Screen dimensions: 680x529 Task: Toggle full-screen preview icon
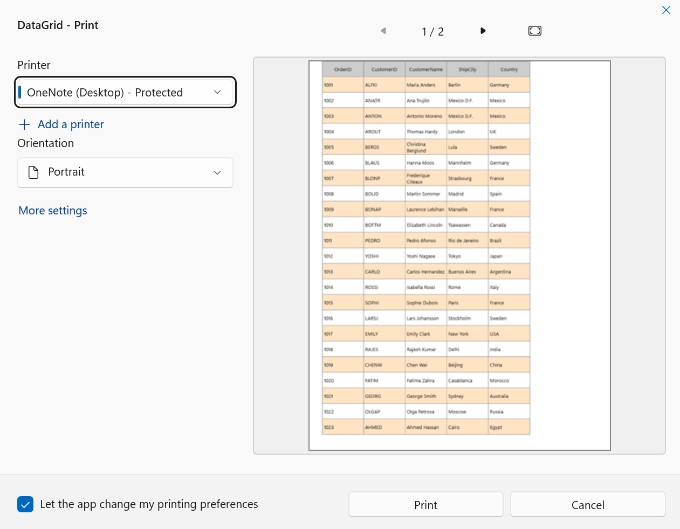pyautogui.click(x=535, y=31)
